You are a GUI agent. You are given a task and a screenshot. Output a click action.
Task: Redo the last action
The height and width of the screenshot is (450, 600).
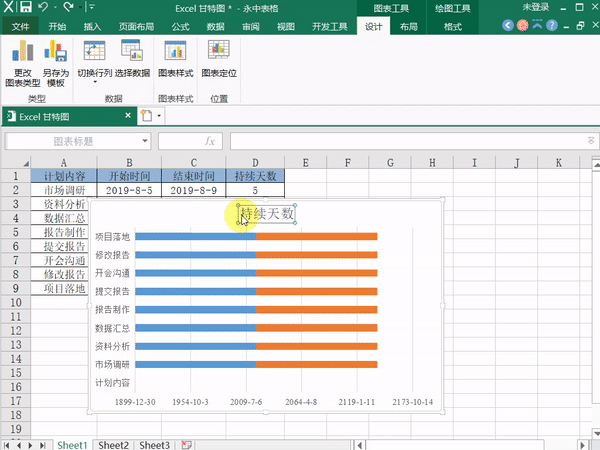point(68,7)
